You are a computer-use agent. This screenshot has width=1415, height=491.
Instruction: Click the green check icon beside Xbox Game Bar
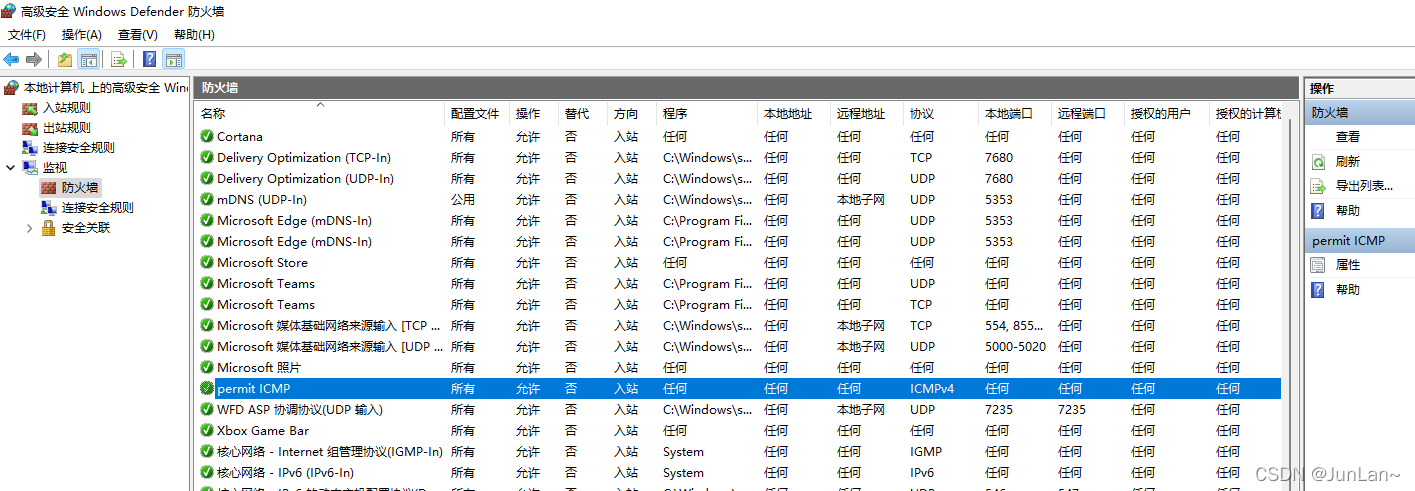207,430
